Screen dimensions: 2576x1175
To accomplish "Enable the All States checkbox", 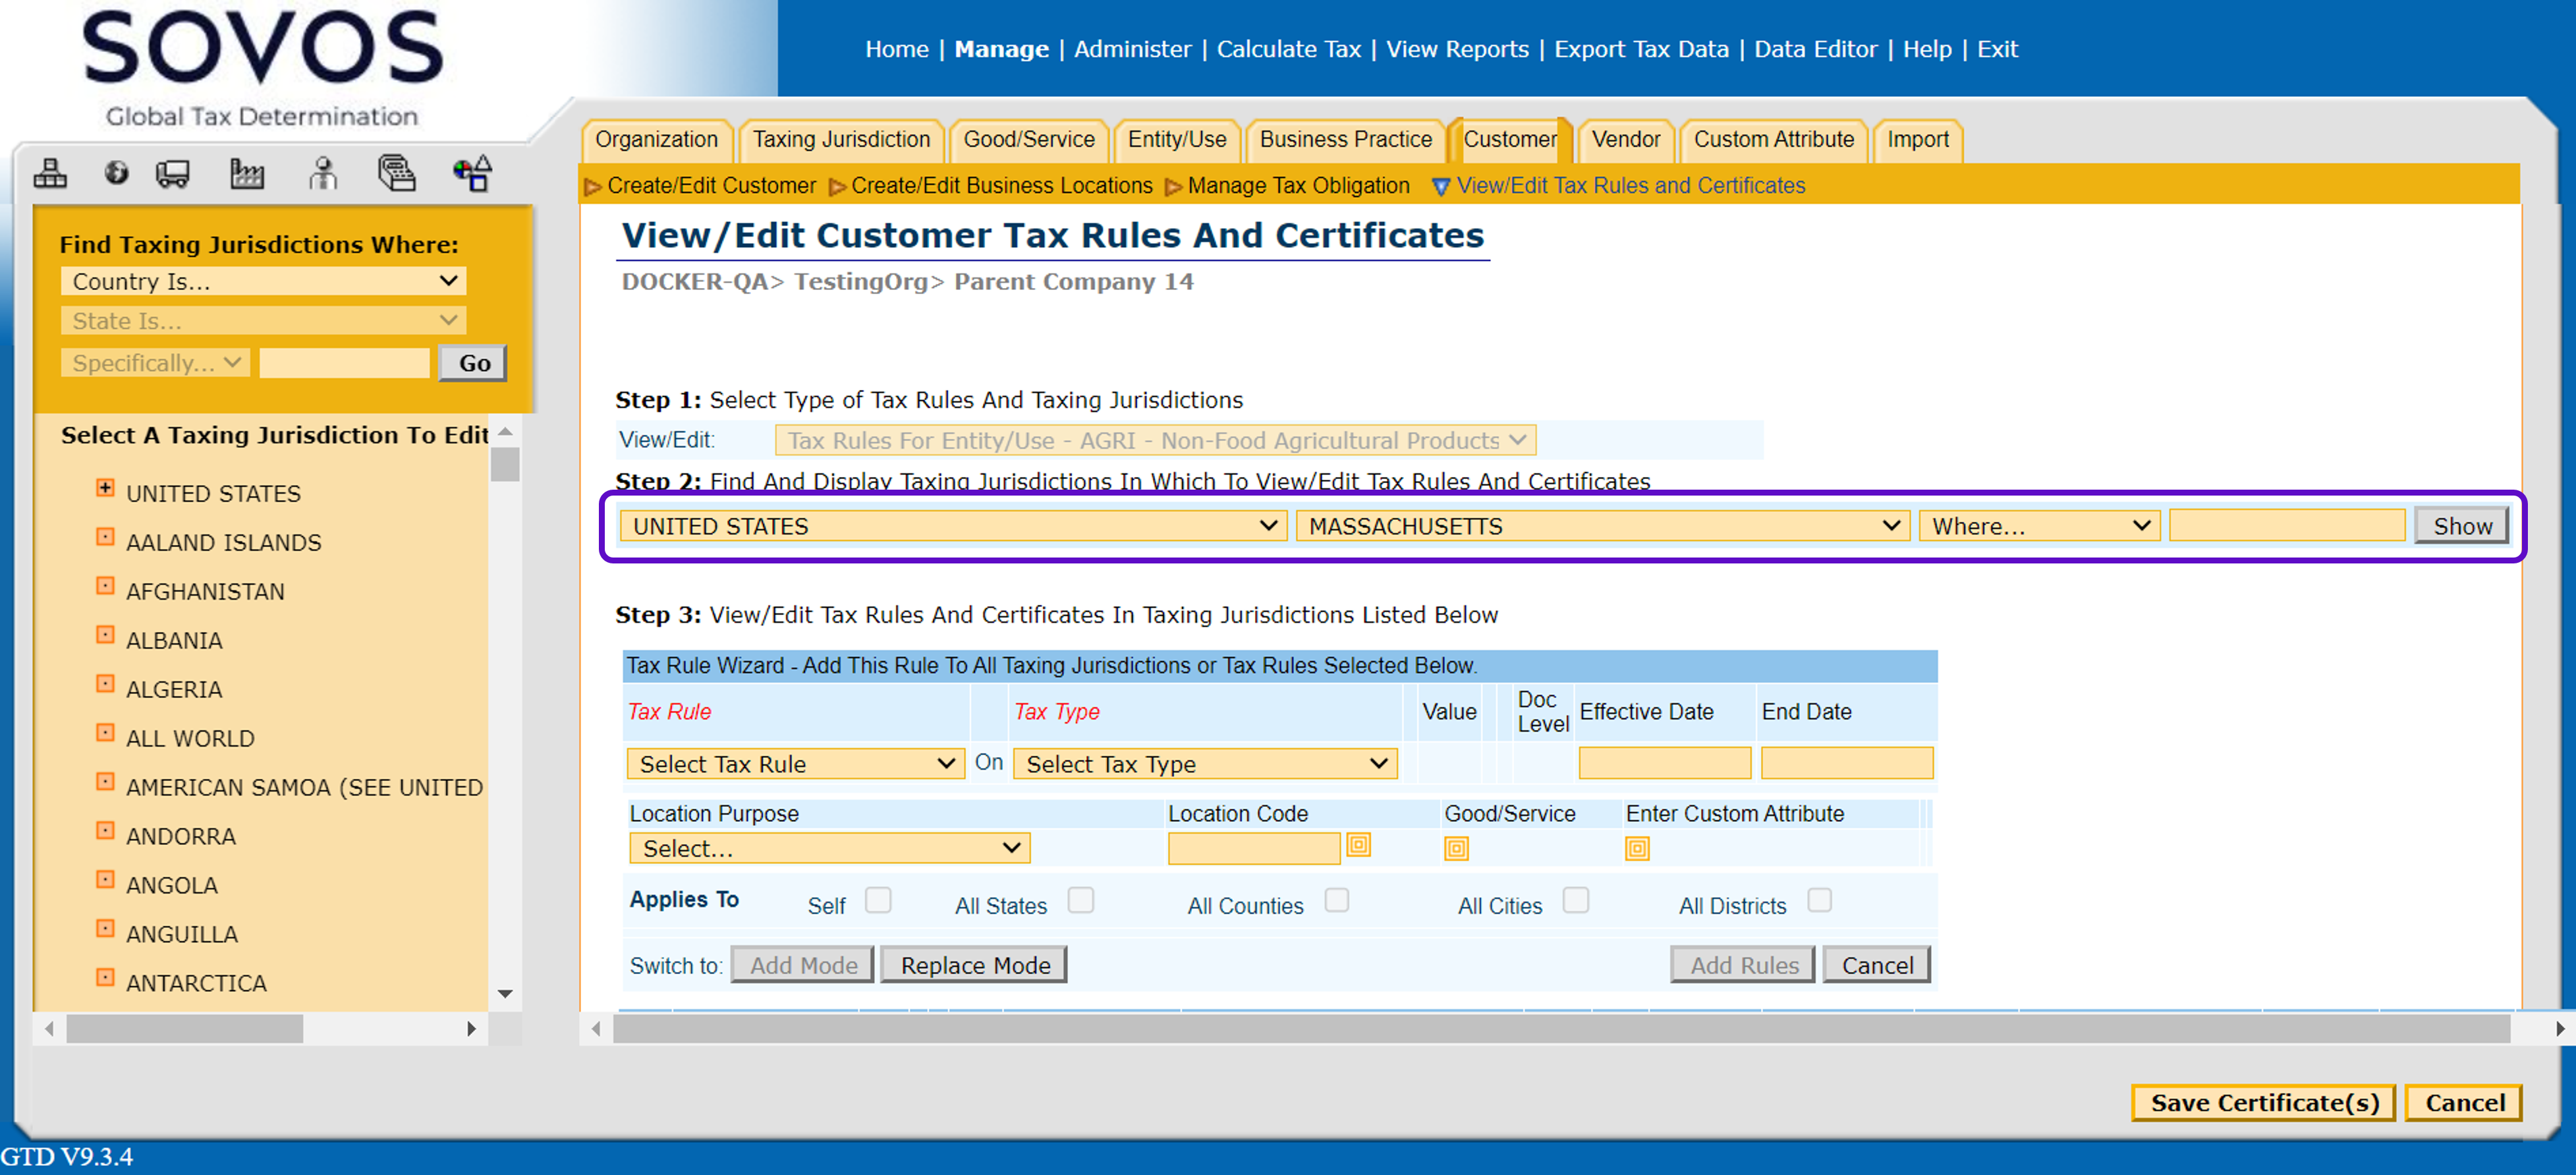I will coord(1080,899).
